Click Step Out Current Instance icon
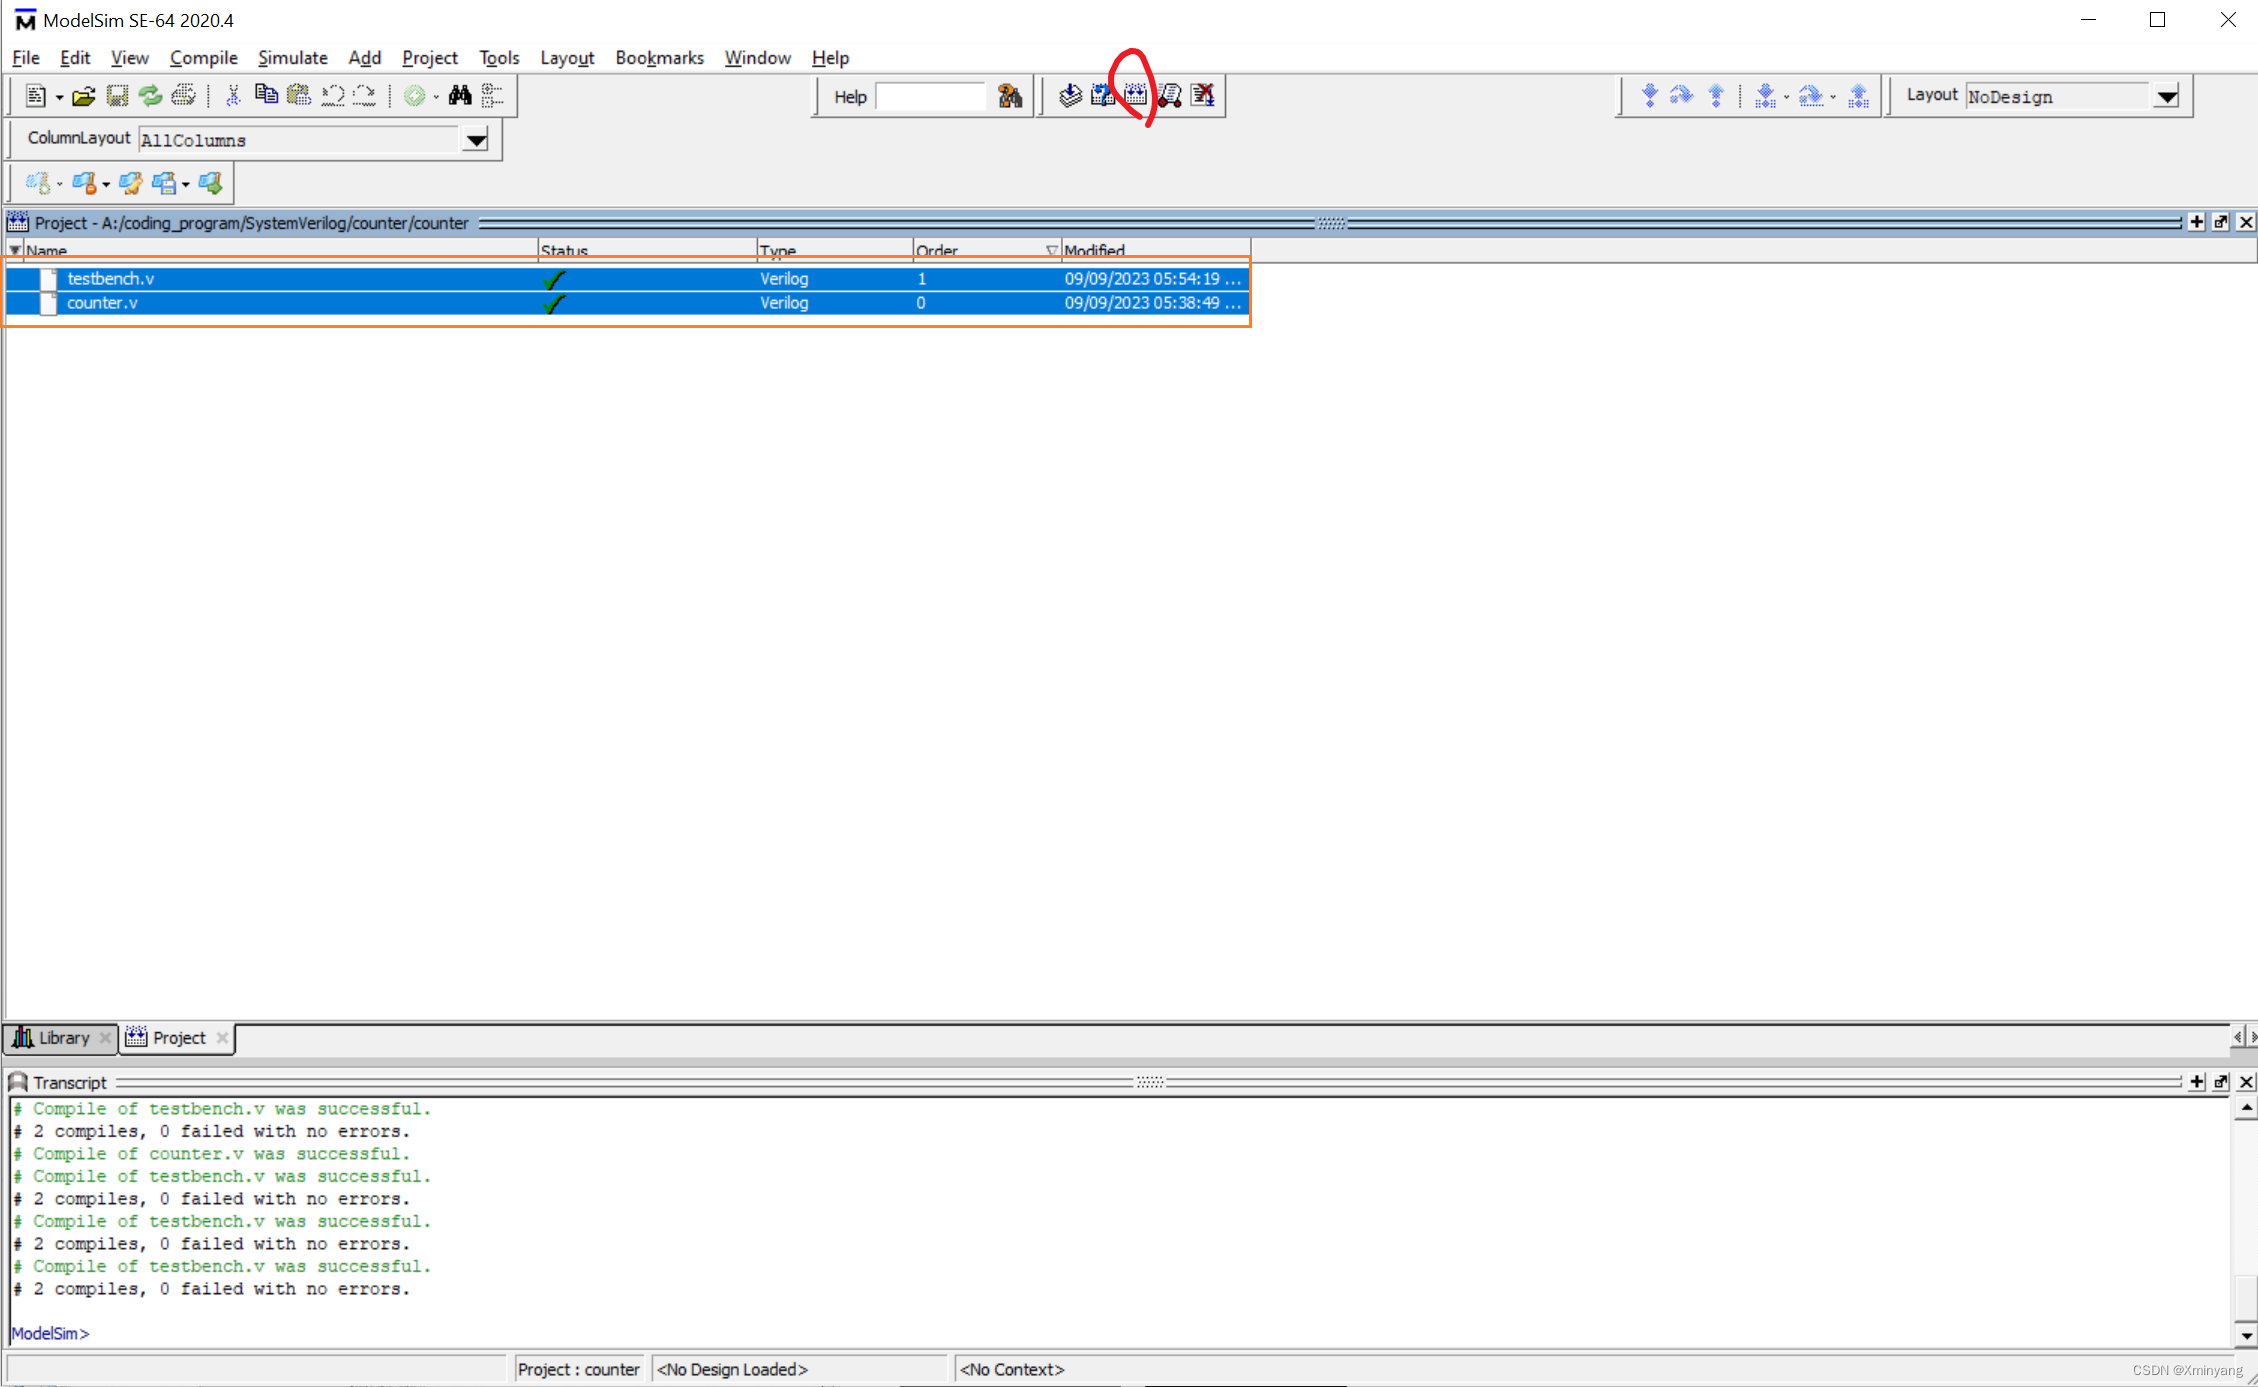2258x1387 pixels. point(1858,96)
